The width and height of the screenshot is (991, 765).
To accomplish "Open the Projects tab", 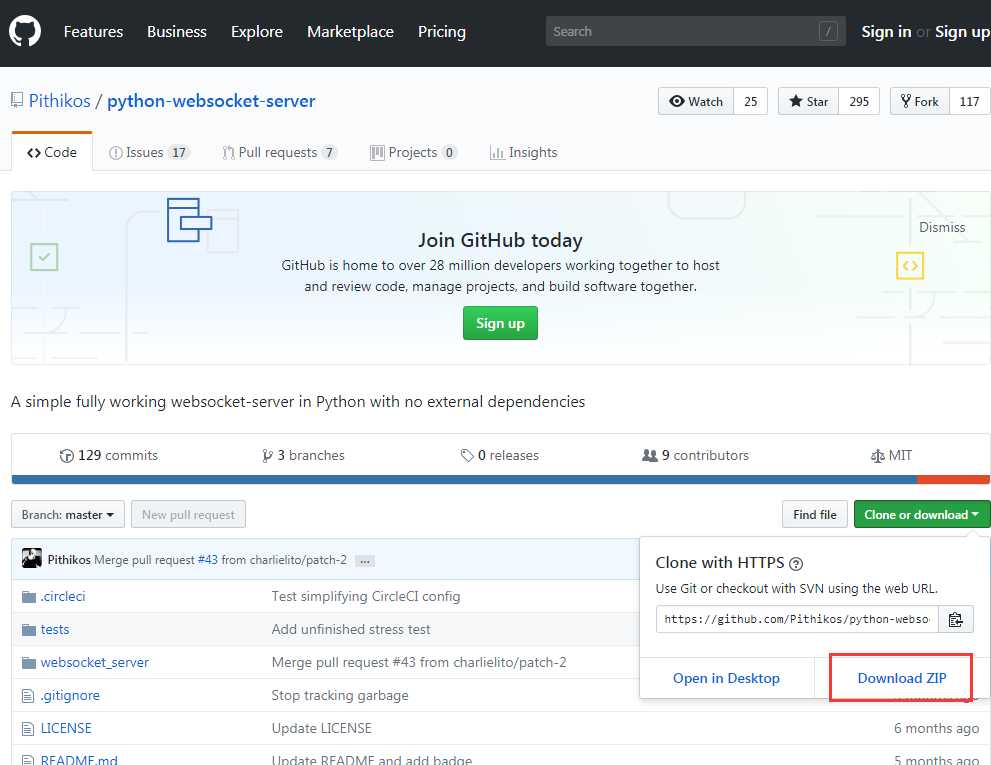I will point(413,152).
